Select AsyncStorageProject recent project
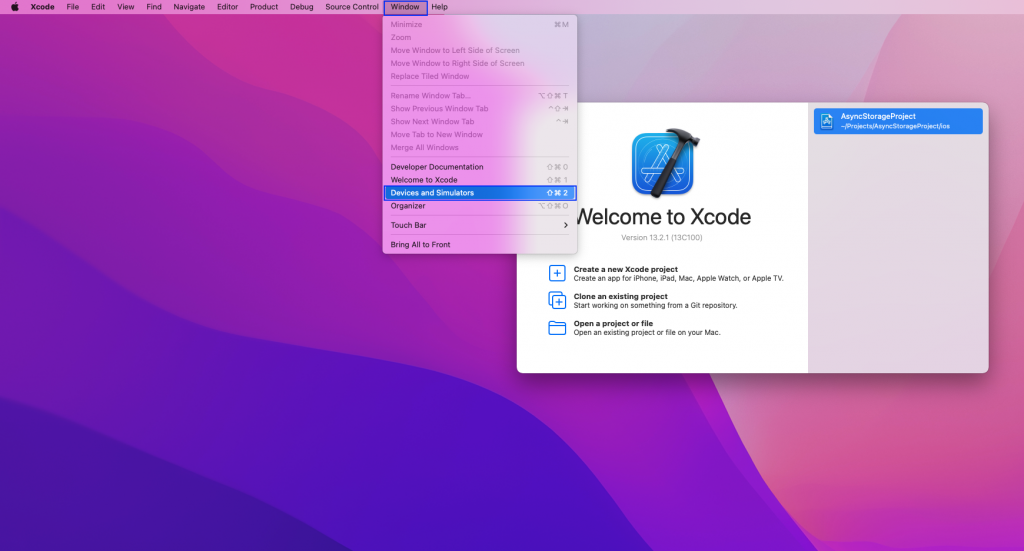Viewport: 1024px width, 551px height. click(x=898, y=121)
